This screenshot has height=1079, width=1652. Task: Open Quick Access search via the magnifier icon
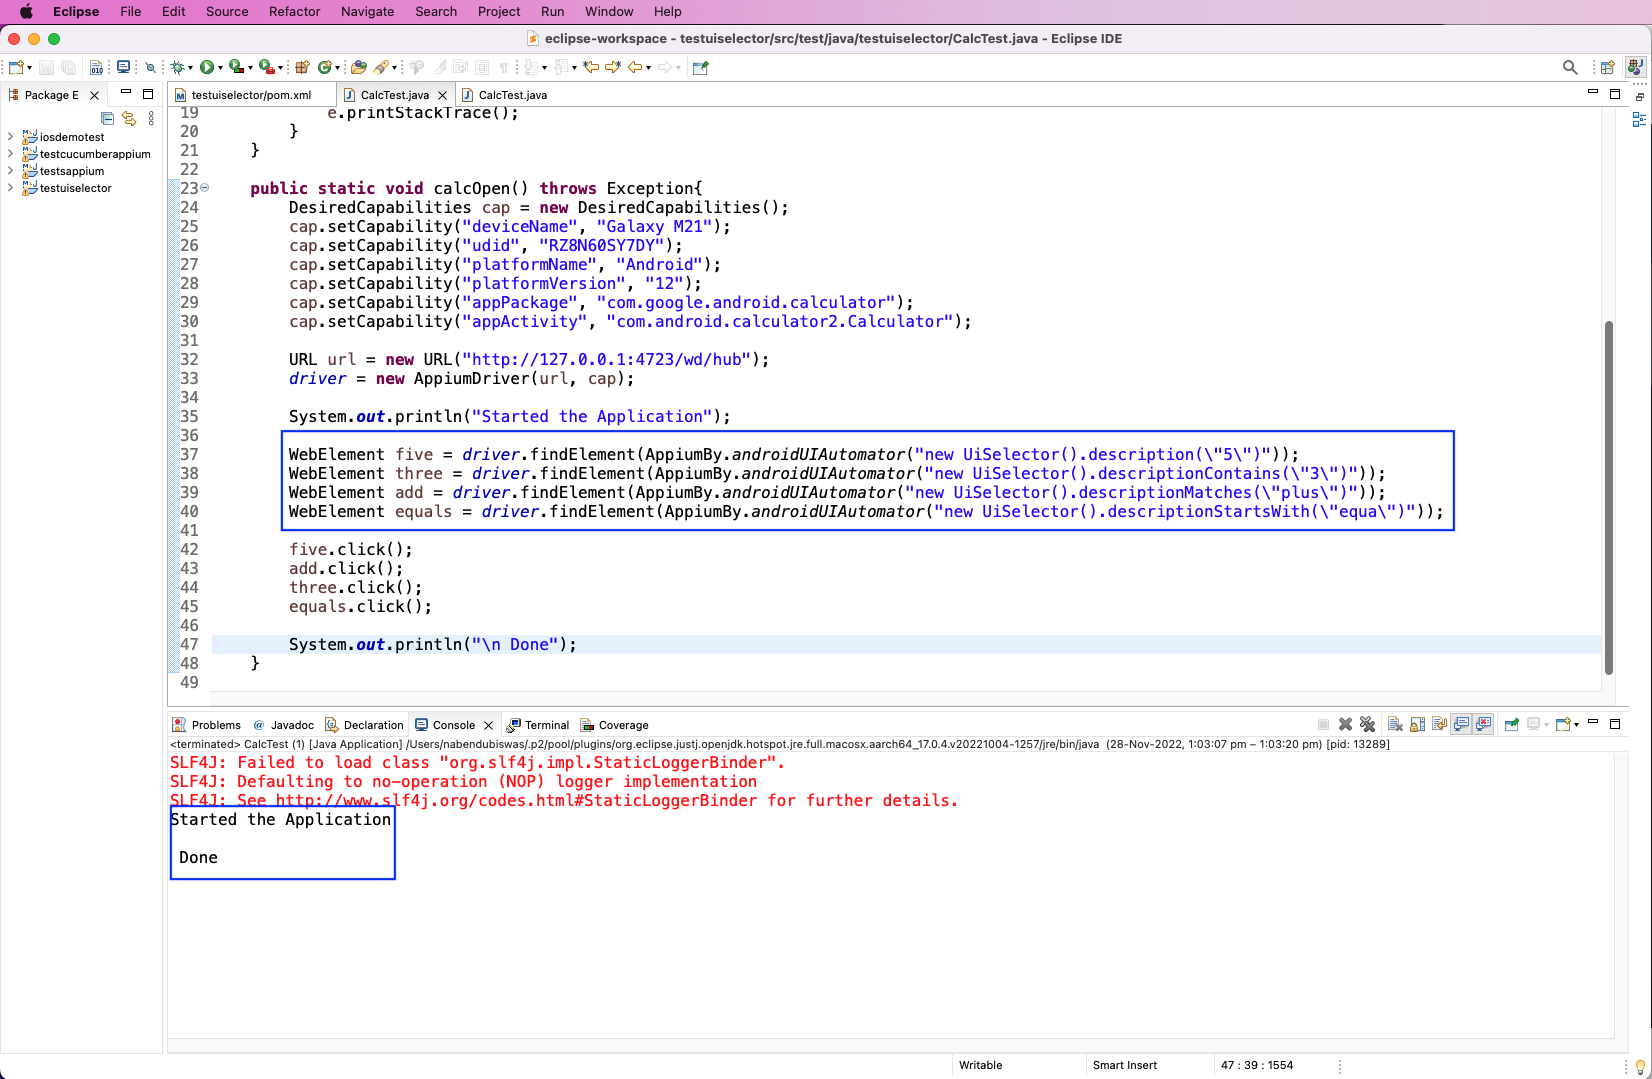pyautogui.click(x=1570, y=67)
